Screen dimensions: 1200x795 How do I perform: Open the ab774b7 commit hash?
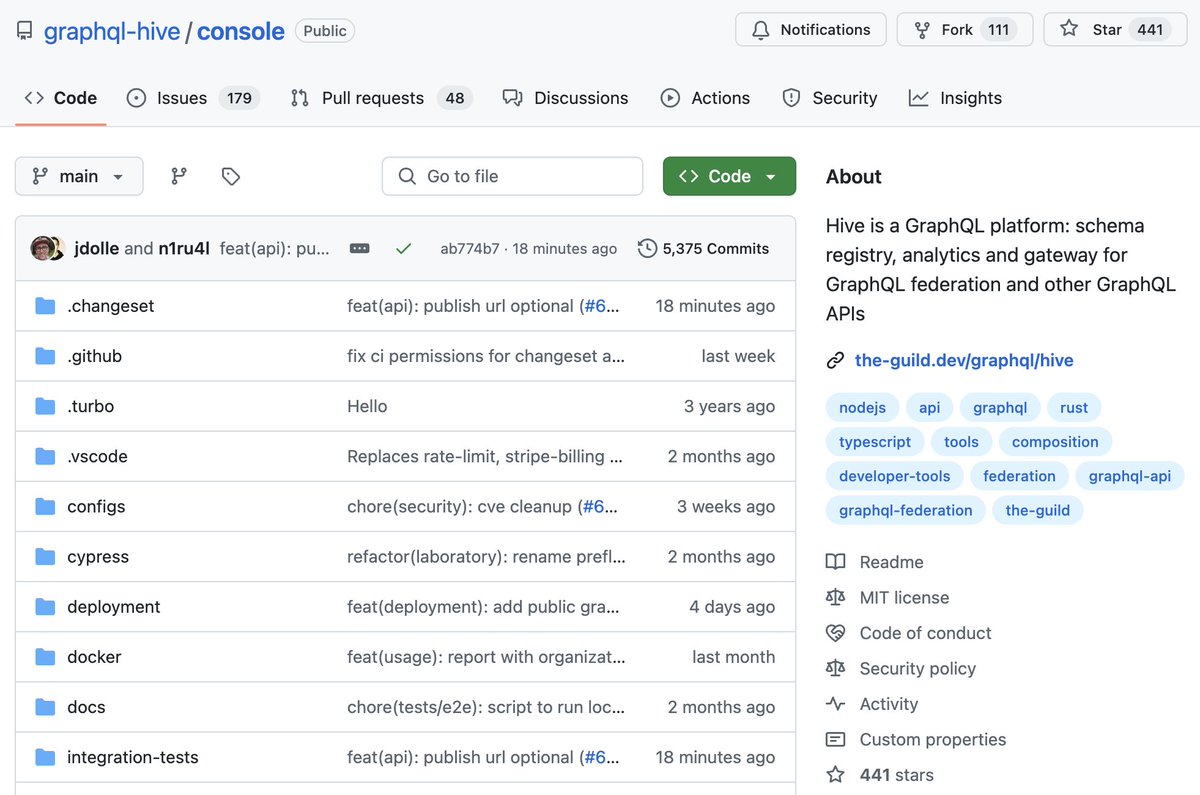(x=469, y=248)
